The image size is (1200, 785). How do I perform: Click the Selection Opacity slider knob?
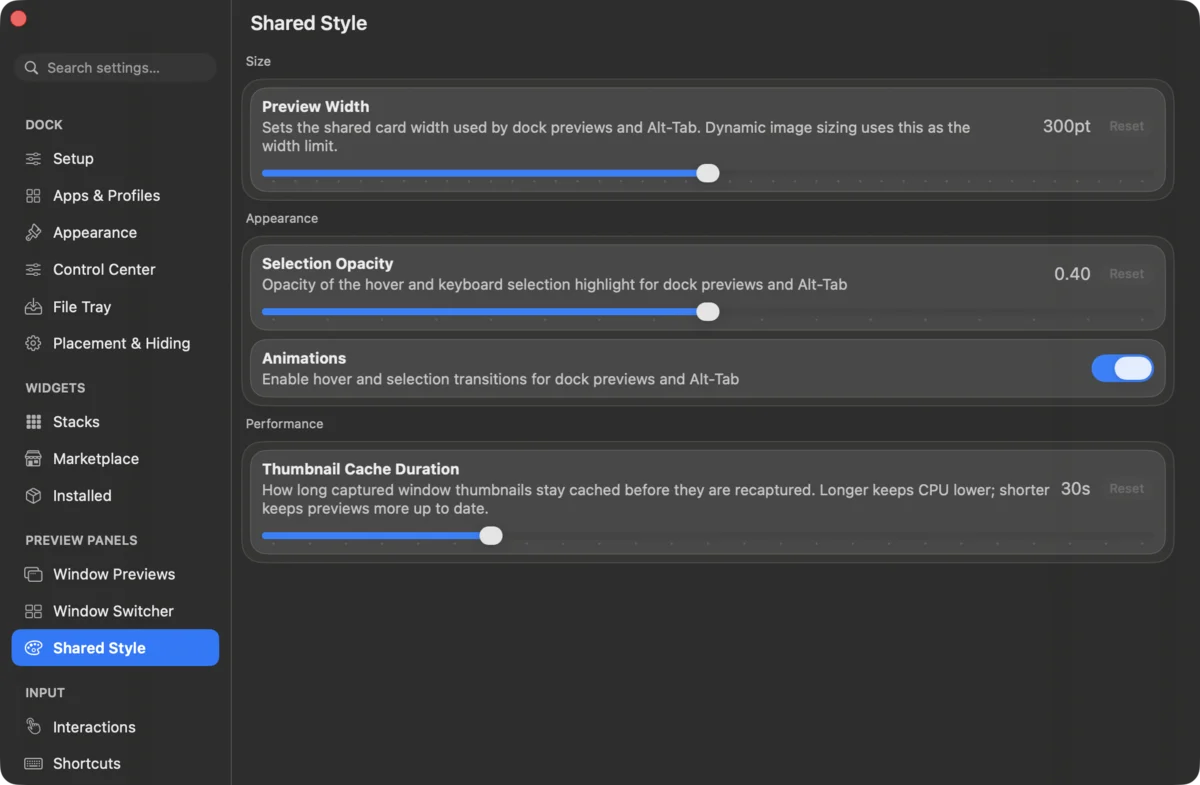click(x=707, y=311)
